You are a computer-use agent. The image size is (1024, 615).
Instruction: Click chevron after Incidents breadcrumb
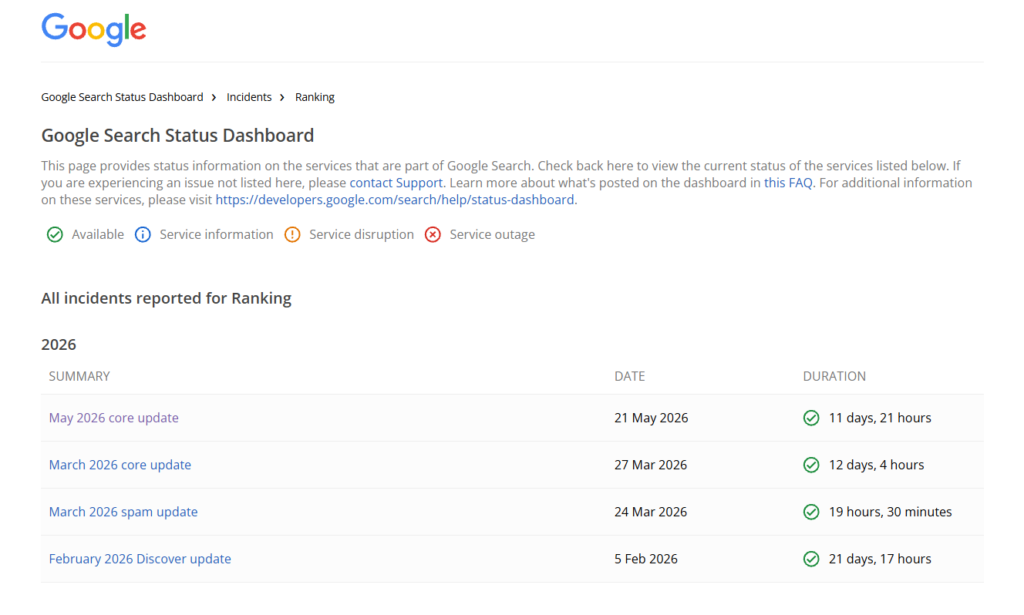point(282,97)
